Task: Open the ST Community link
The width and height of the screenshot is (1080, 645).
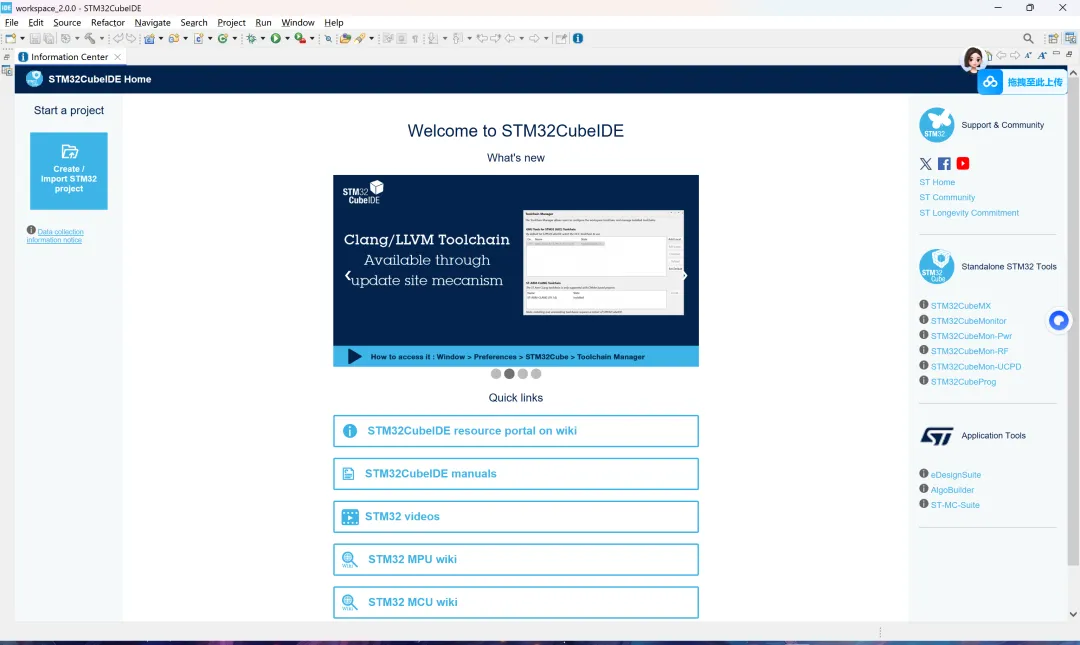Action: [947, 197]
